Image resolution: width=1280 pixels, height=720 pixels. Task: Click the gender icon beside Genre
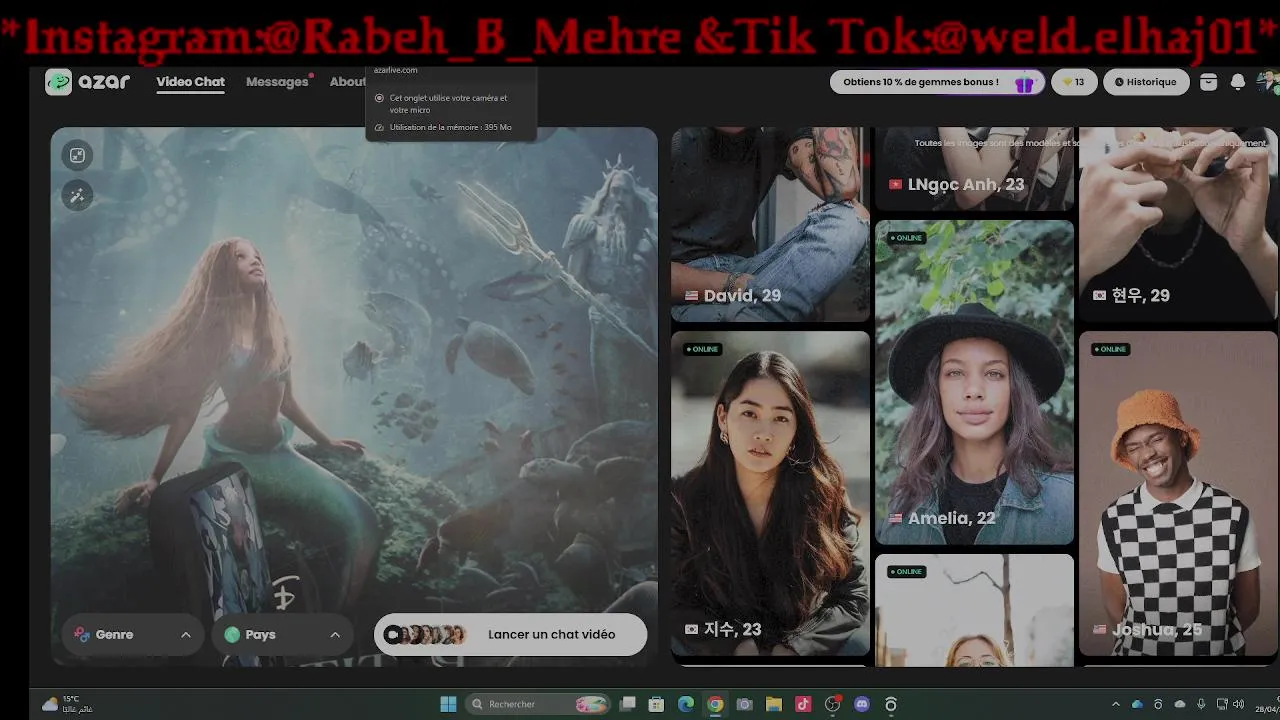click(82, 635)
